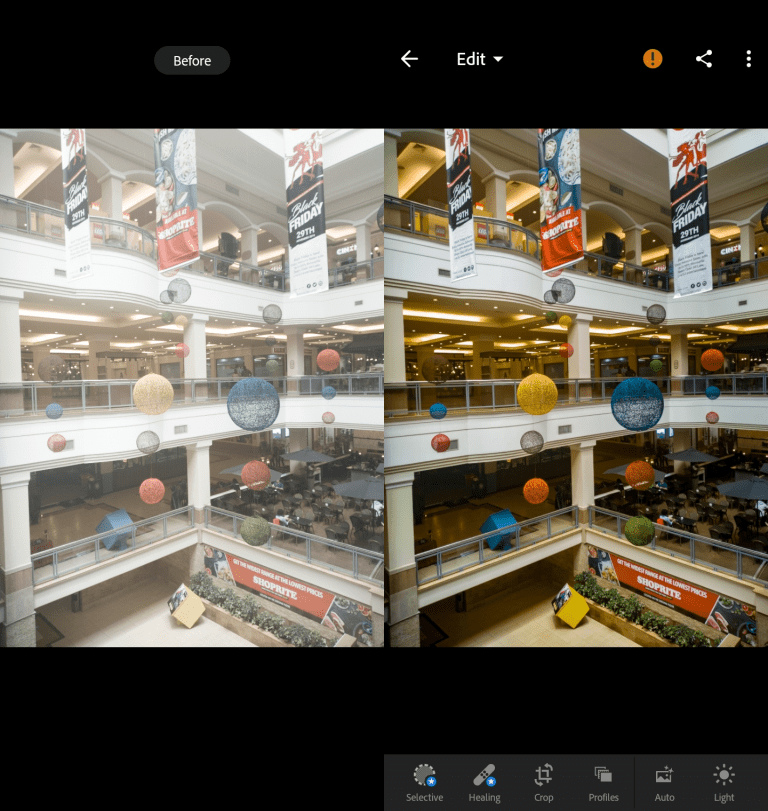Click the Light text label

[x=724, y=798]
